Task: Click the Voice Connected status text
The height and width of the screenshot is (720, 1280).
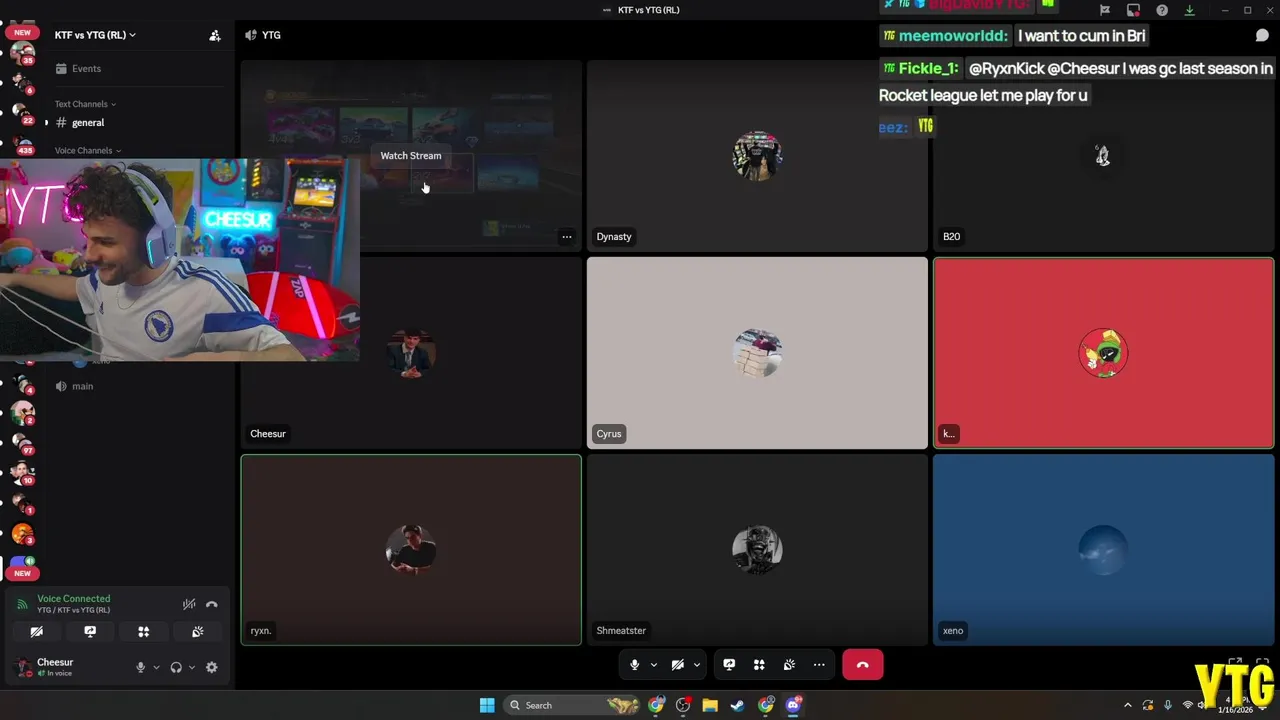Action: (74, 599)
